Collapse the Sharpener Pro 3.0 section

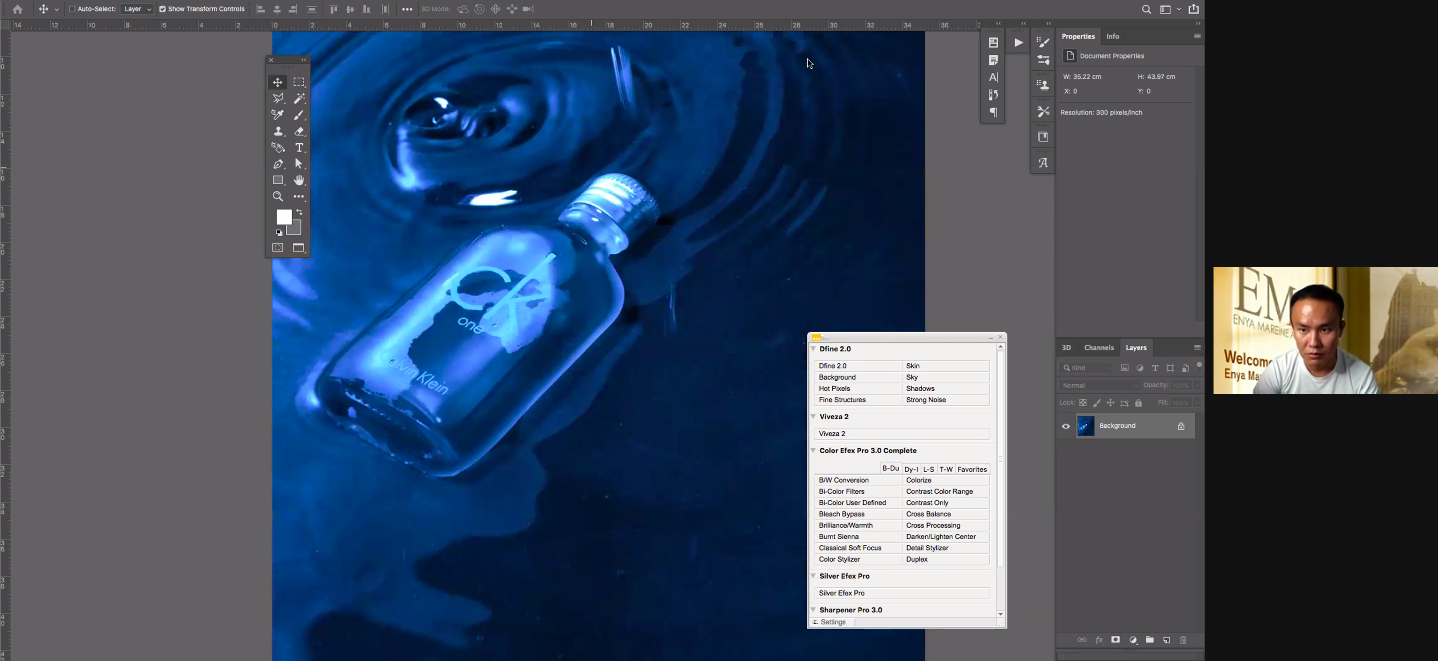[813, 610]
